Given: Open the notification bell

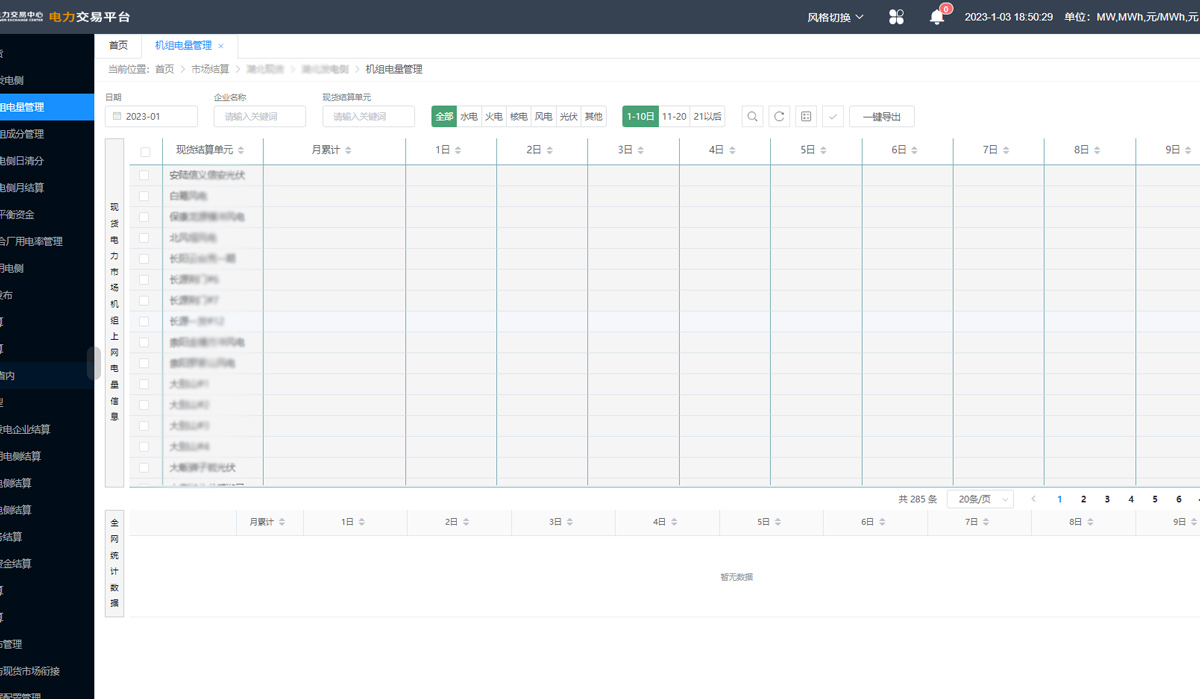Looking at the screenshot, I should [937, 17].
